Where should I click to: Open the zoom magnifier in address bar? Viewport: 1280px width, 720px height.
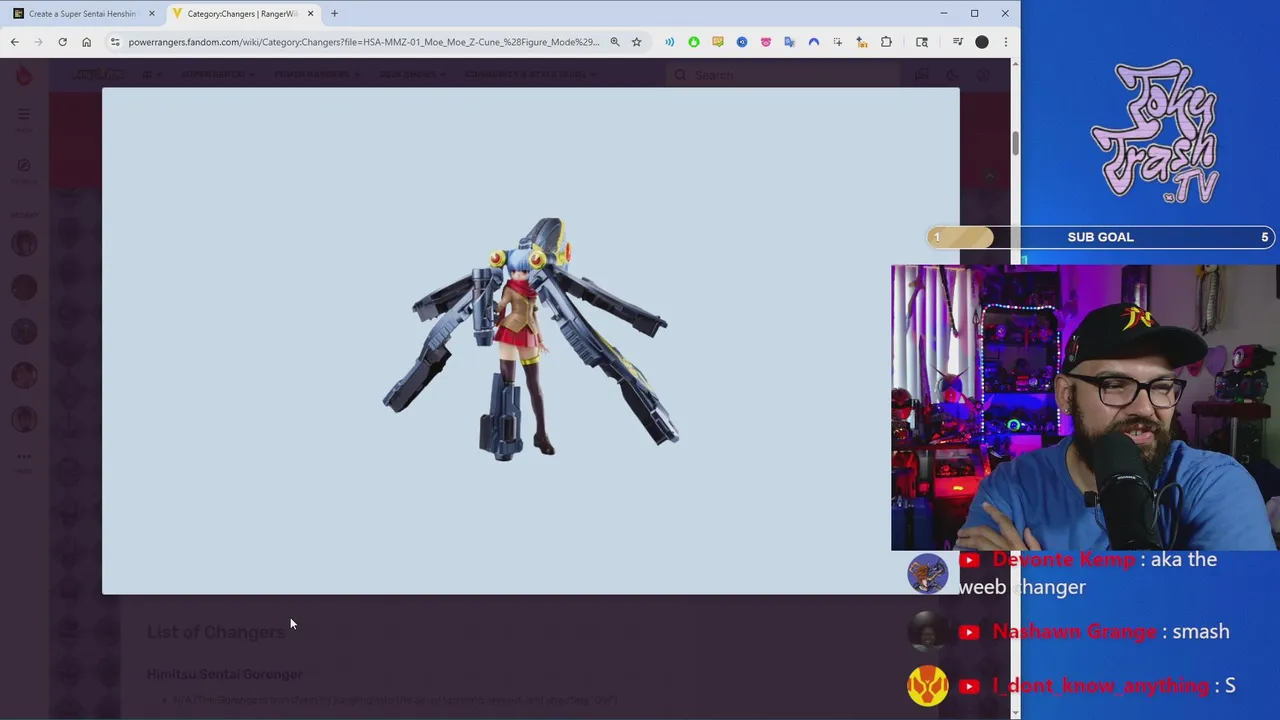click(x=615, y=42)
